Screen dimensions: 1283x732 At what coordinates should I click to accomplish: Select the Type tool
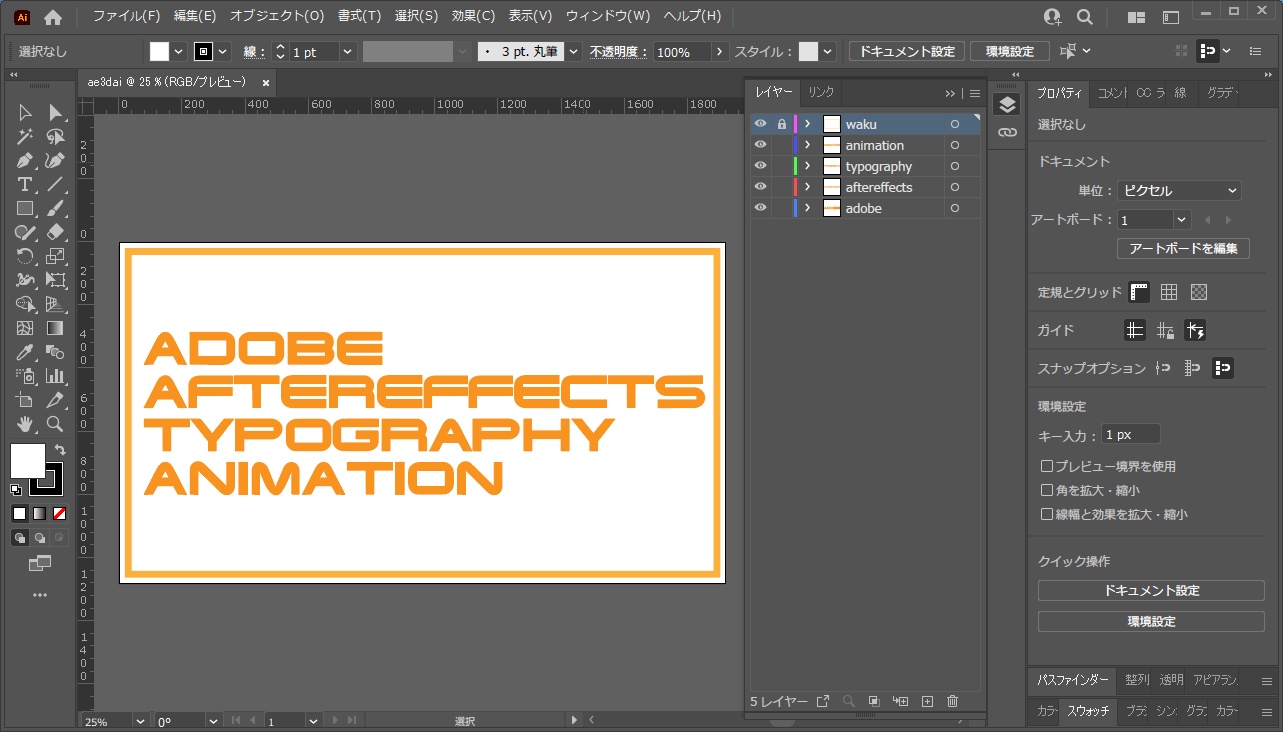[x=25, y=185]
